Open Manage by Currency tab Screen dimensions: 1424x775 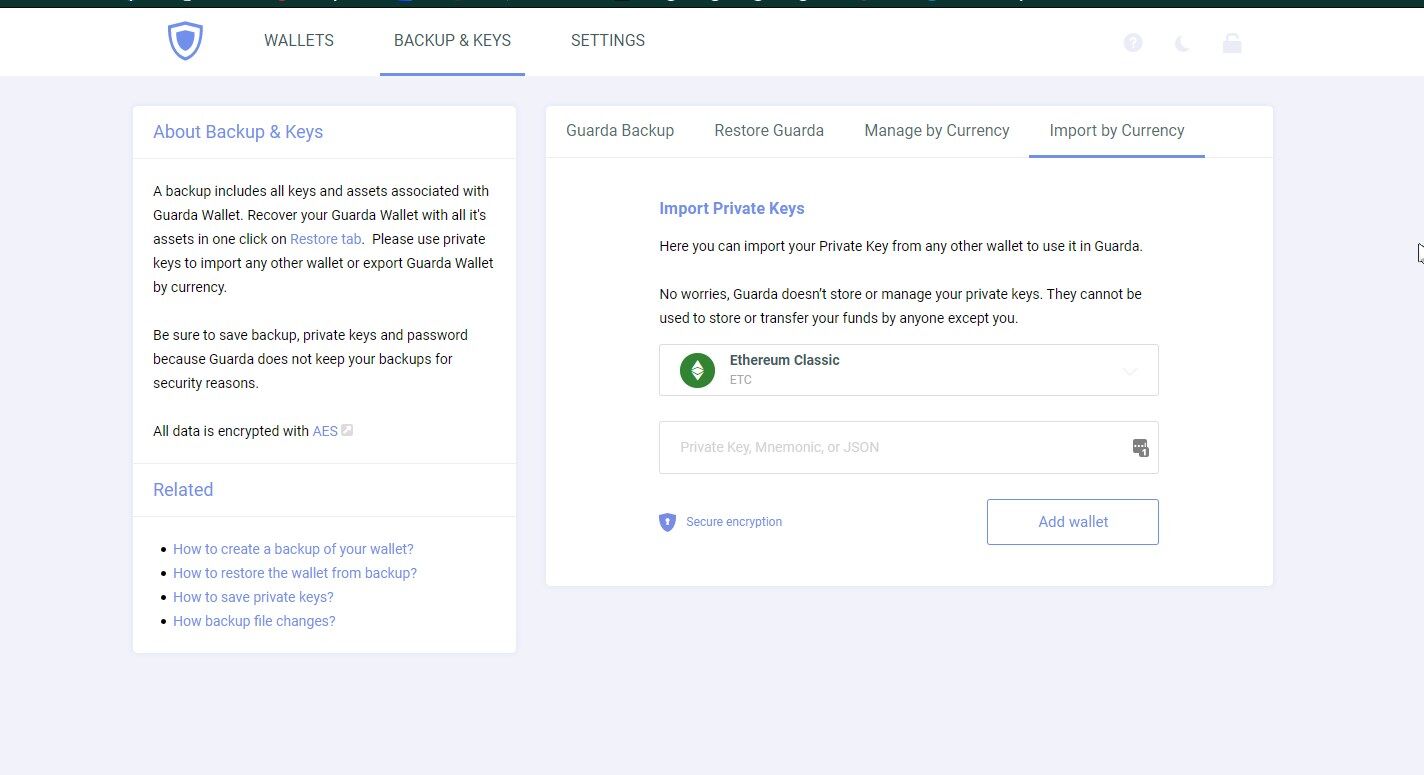point(937,131)
